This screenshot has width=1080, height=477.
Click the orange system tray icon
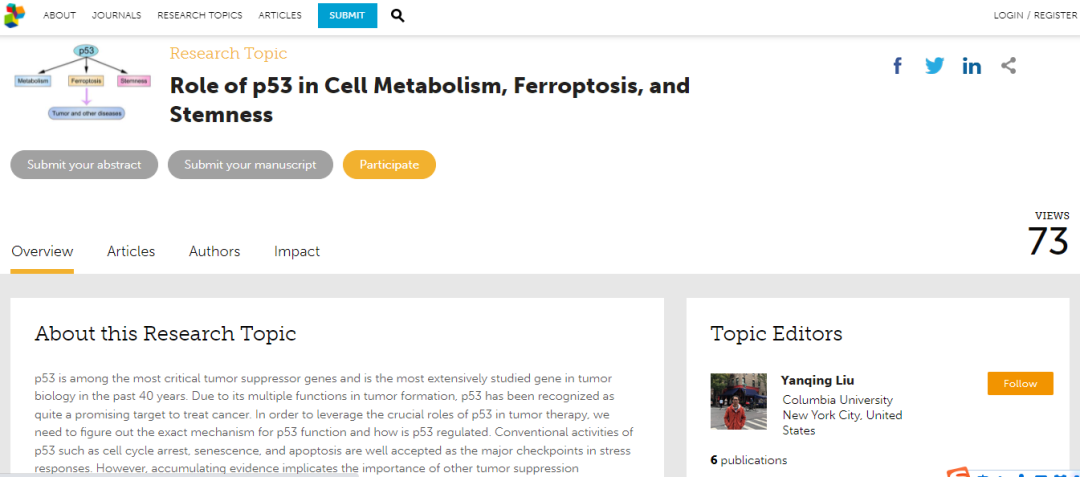pyautogui.click(x=958, y=473)
